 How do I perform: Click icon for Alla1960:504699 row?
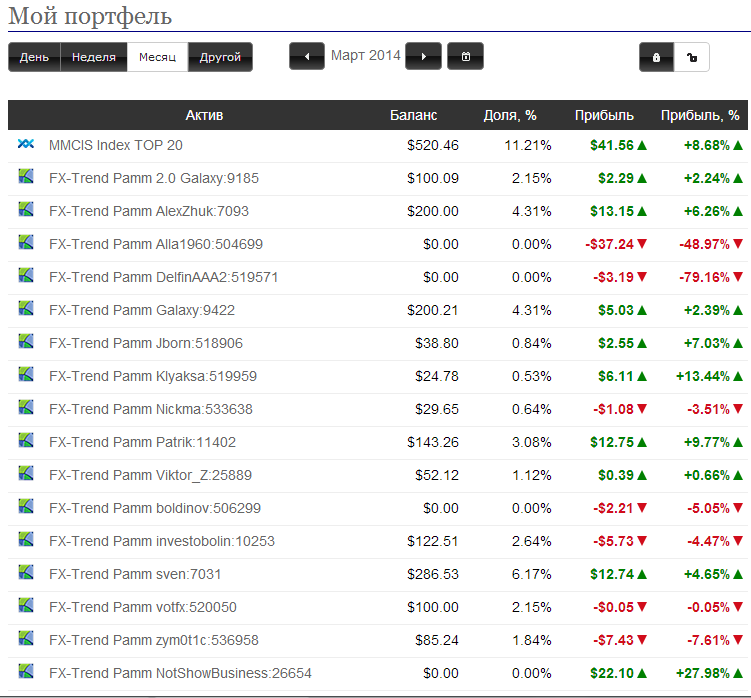click(x=26, y=242)
